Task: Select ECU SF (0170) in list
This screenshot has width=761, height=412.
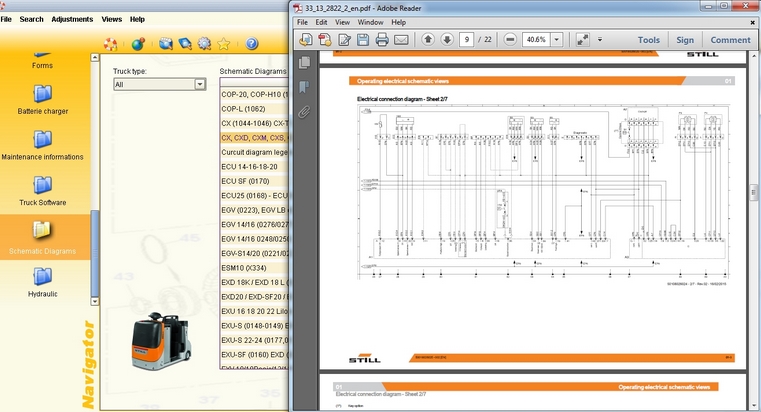Action: point(254,181)
